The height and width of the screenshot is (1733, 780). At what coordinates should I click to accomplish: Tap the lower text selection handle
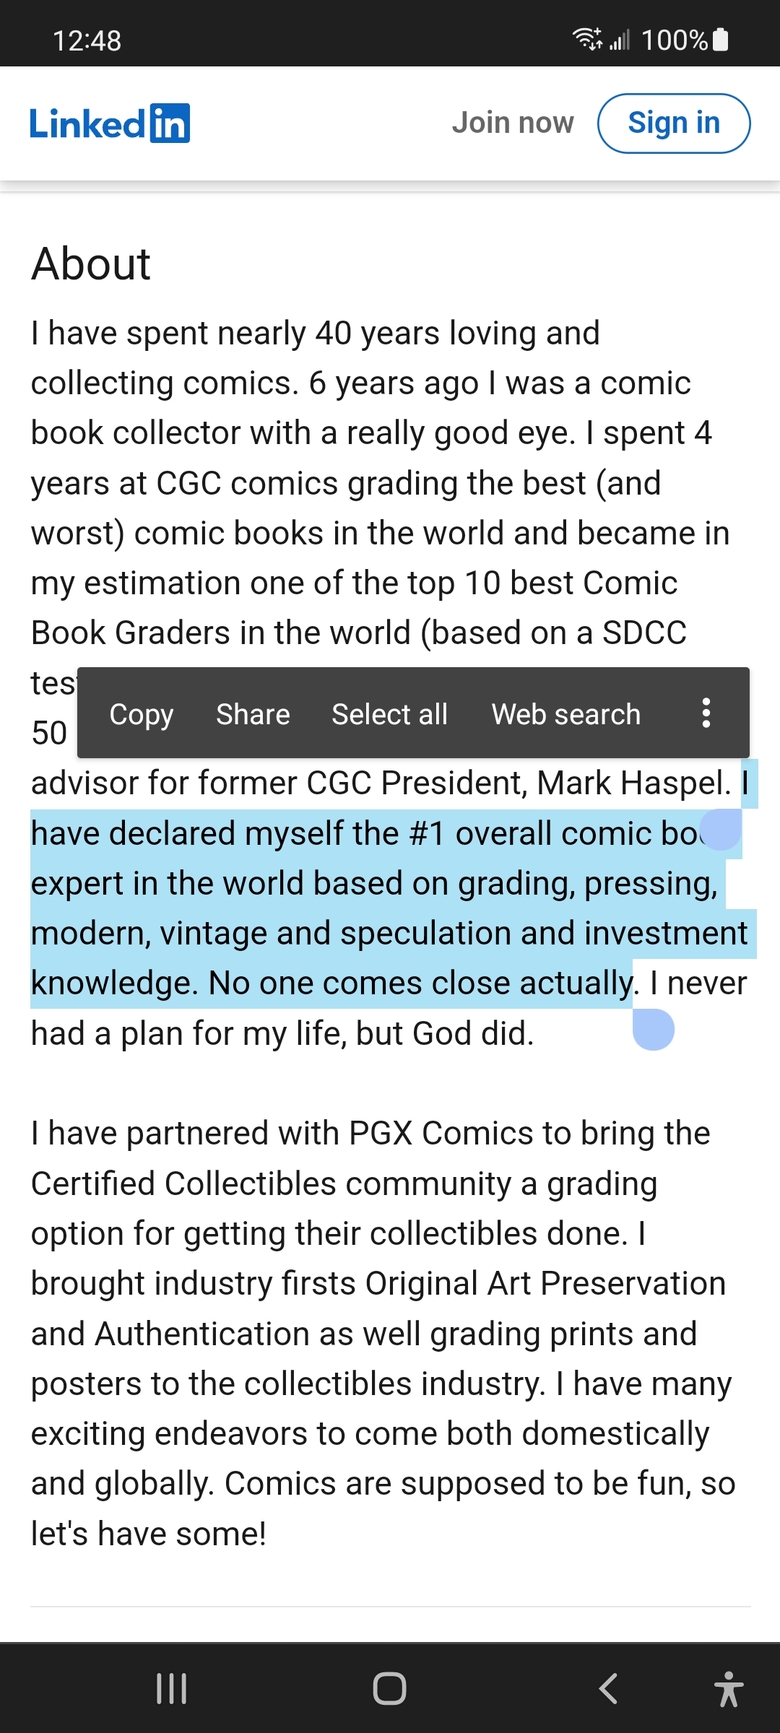tap(654, 1030)
